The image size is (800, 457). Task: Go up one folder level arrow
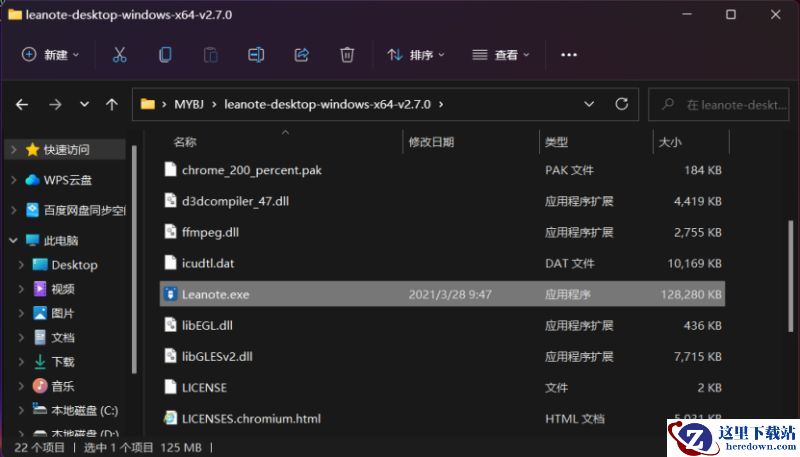coord(112,105)
